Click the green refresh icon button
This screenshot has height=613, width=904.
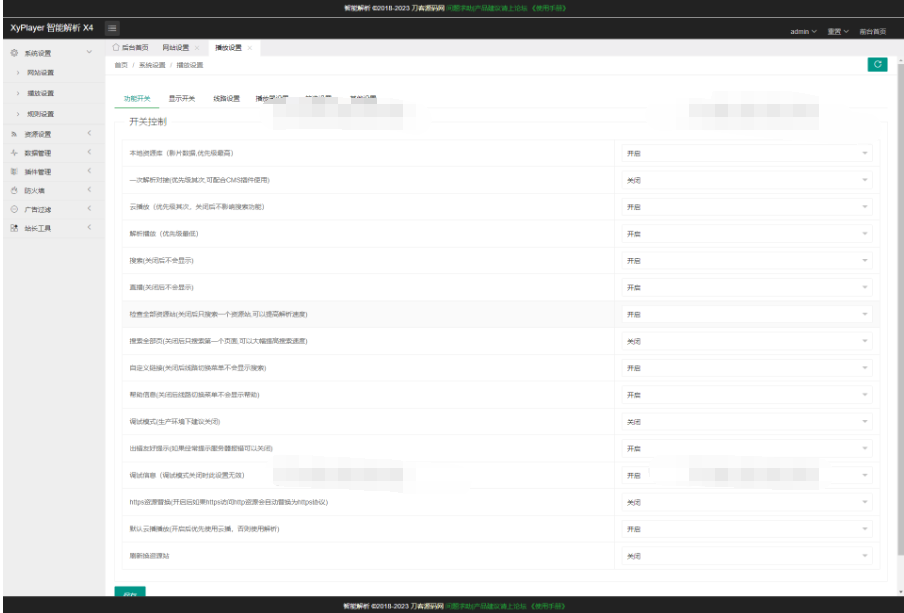point(877,64)
